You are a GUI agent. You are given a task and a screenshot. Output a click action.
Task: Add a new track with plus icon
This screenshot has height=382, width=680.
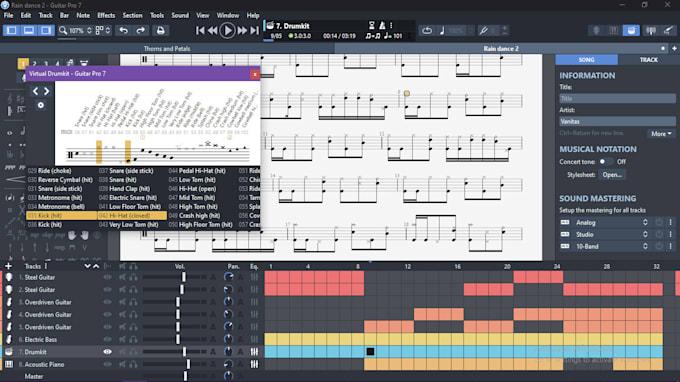[x=8, y=266]
